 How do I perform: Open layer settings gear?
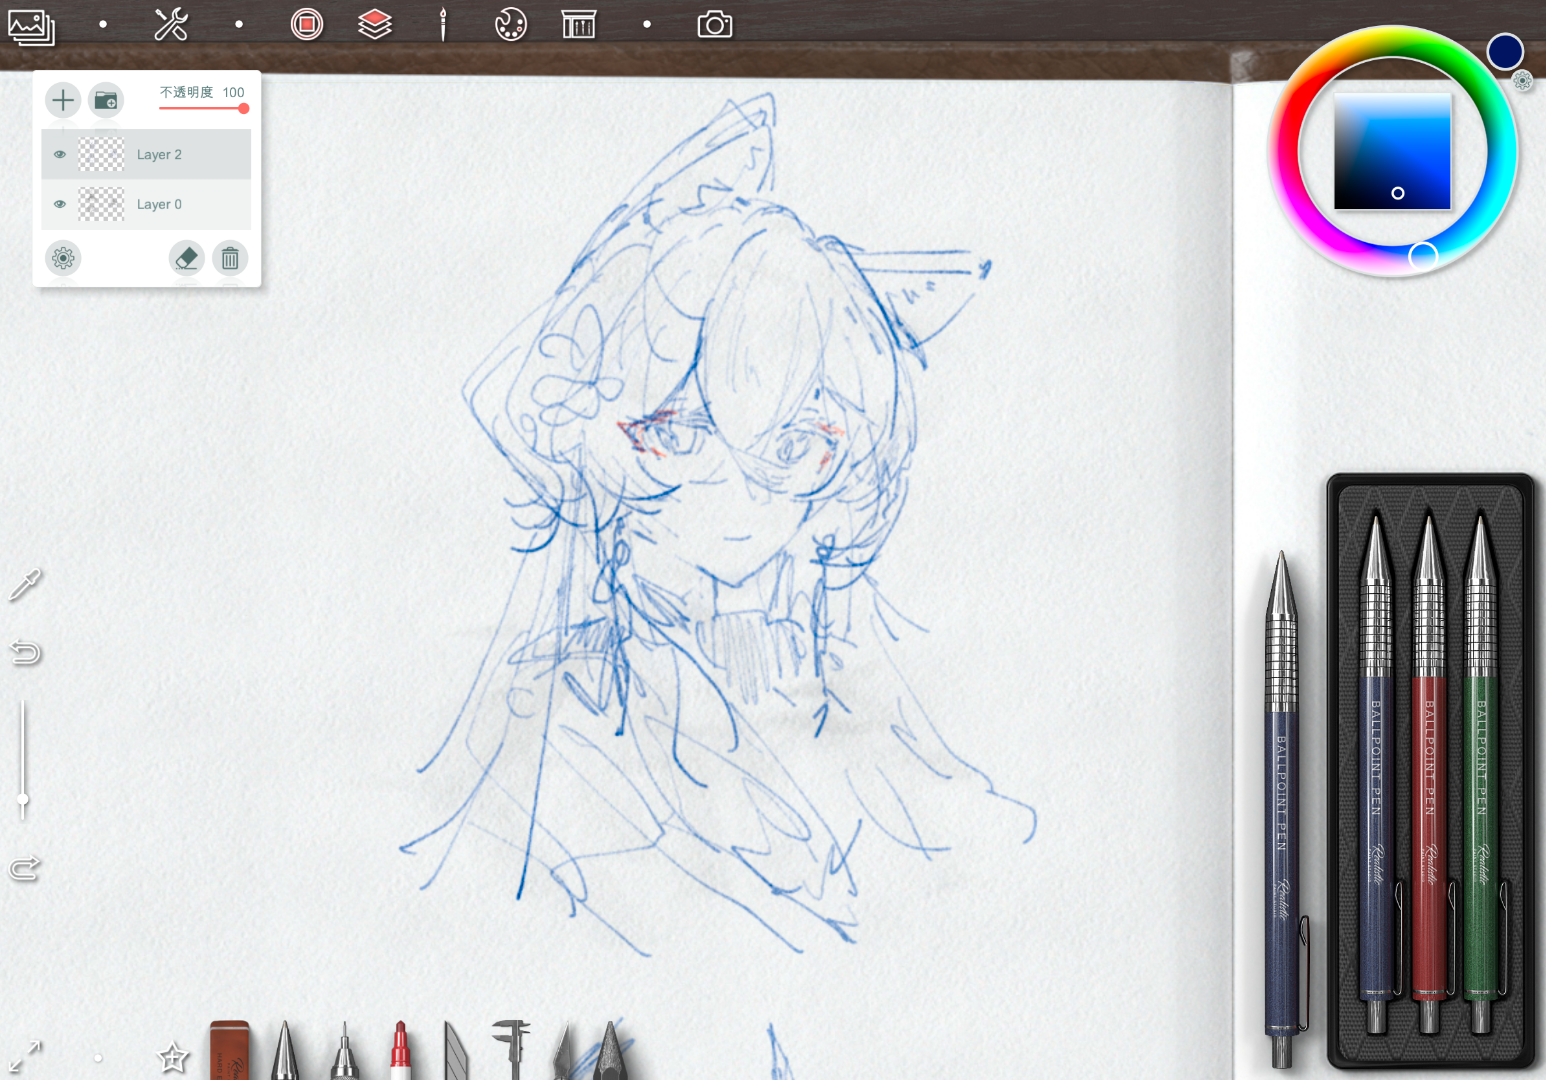[63, 259]
